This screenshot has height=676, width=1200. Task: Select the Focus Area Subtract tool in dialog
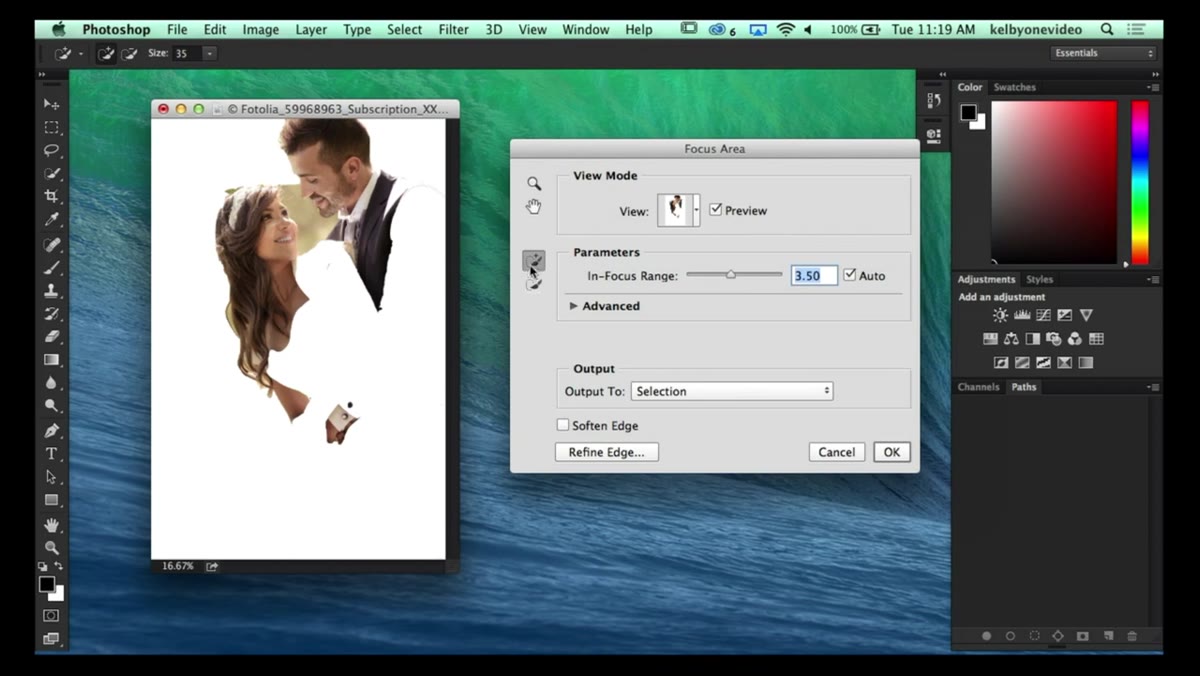[534, 284]
